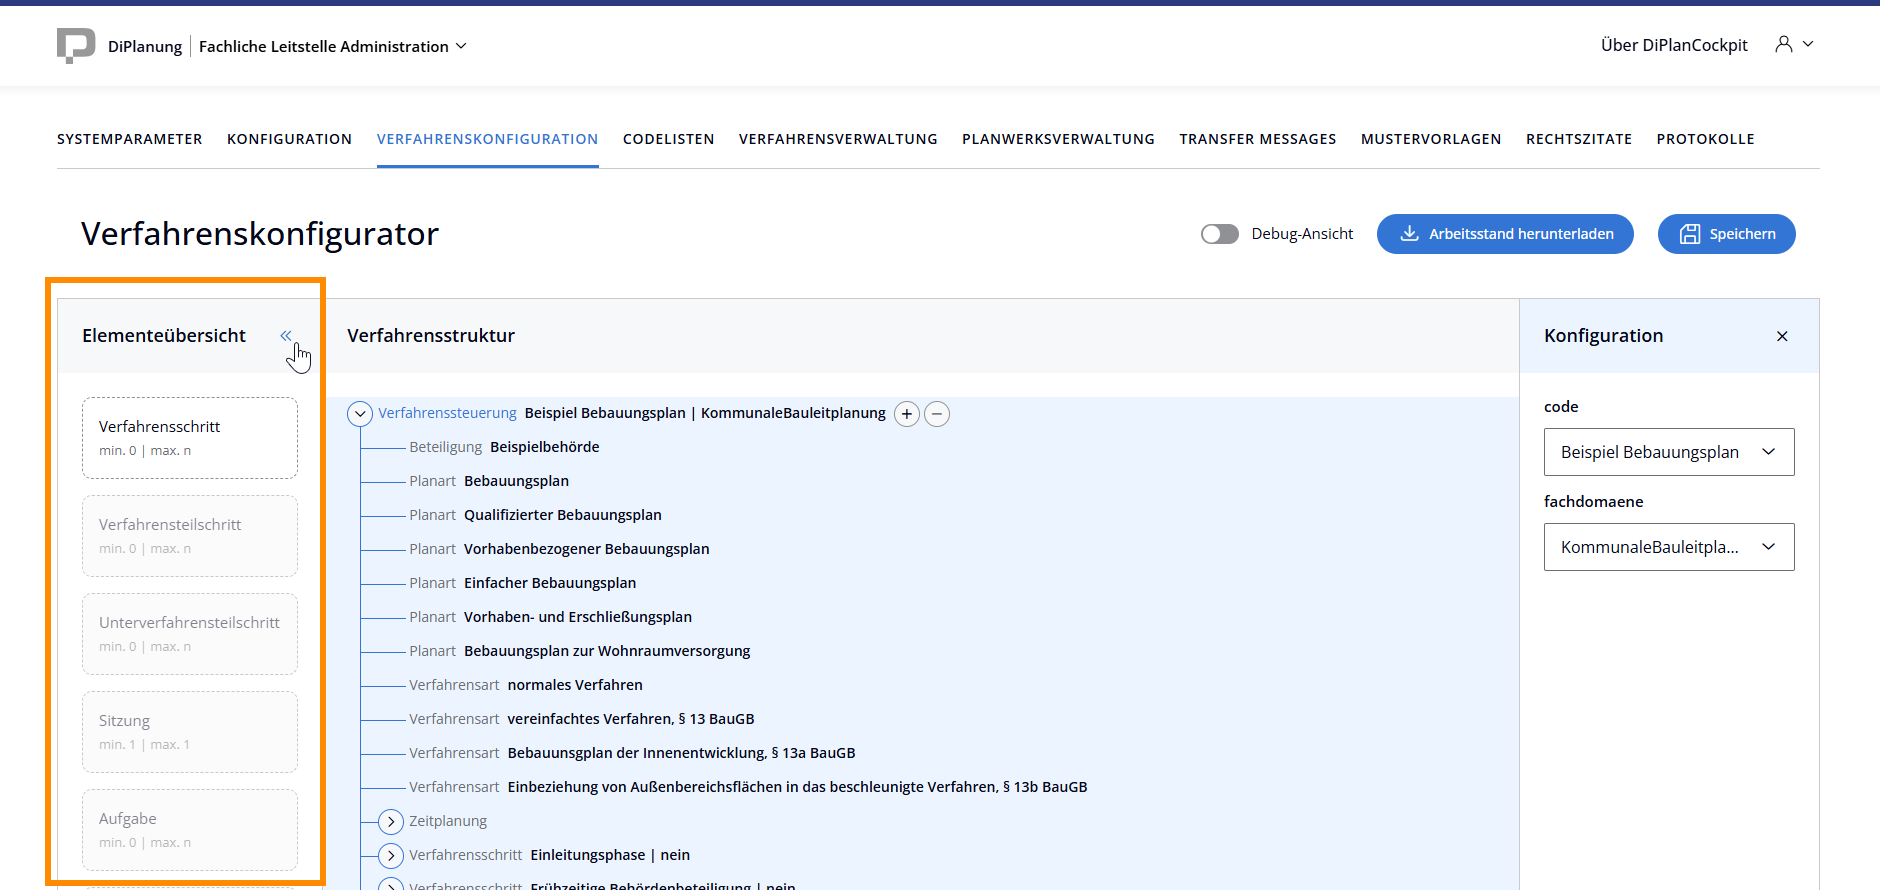This screenshot has width=1880, height=890.
Task: Click the DiPlanung logo icon
Action: click(76, 45)
